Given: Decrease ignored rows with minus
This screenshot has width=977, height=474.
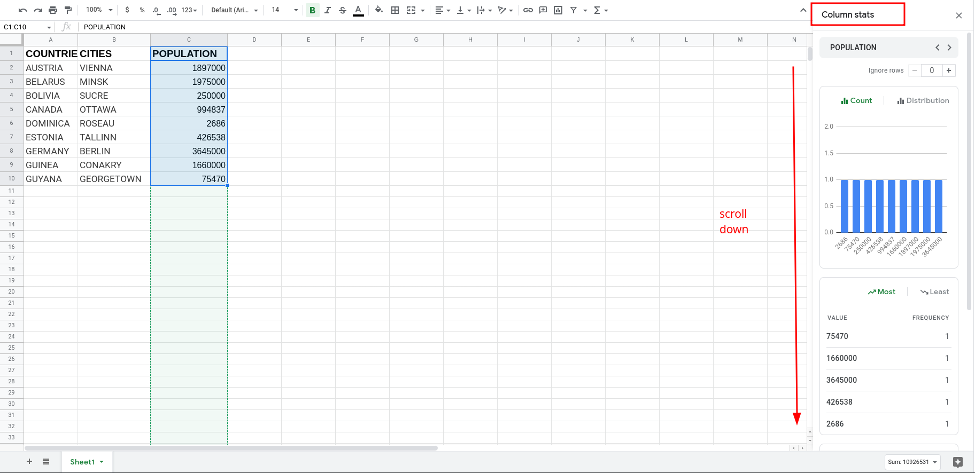Looking at the screenshot, I should pos(915,70).
